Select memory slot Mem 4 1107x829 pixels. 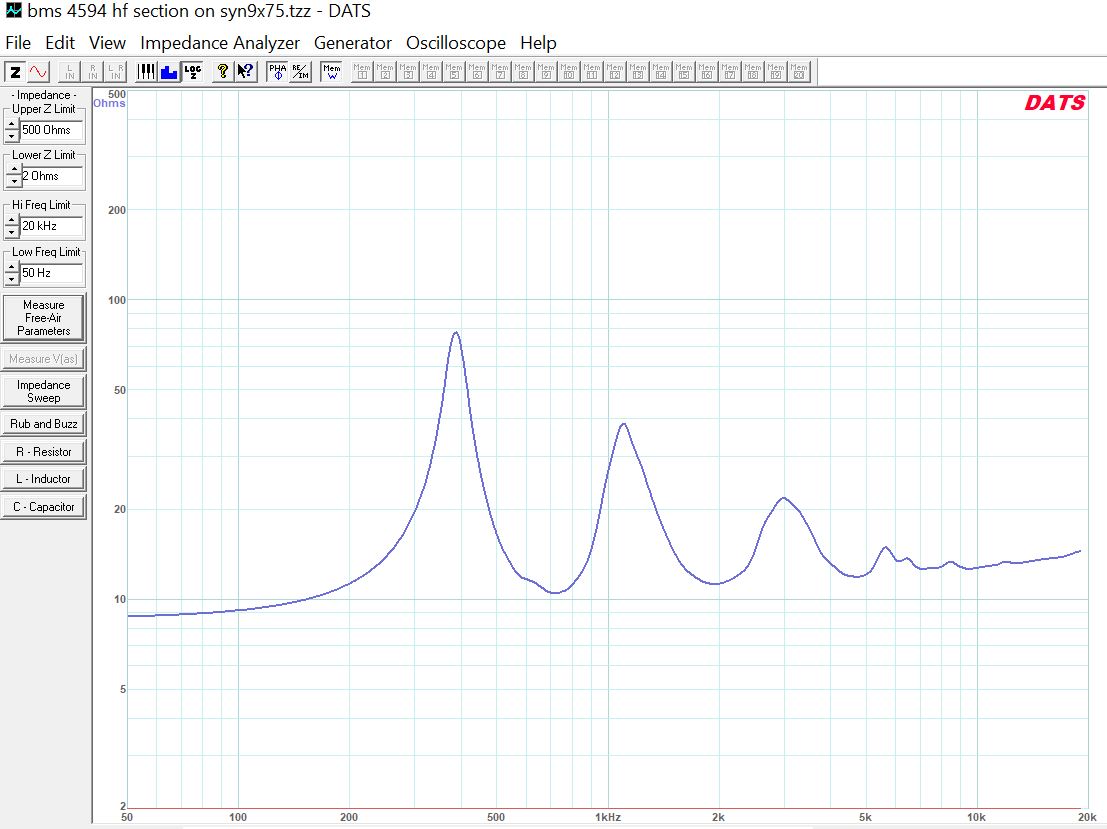coord(431,72)
